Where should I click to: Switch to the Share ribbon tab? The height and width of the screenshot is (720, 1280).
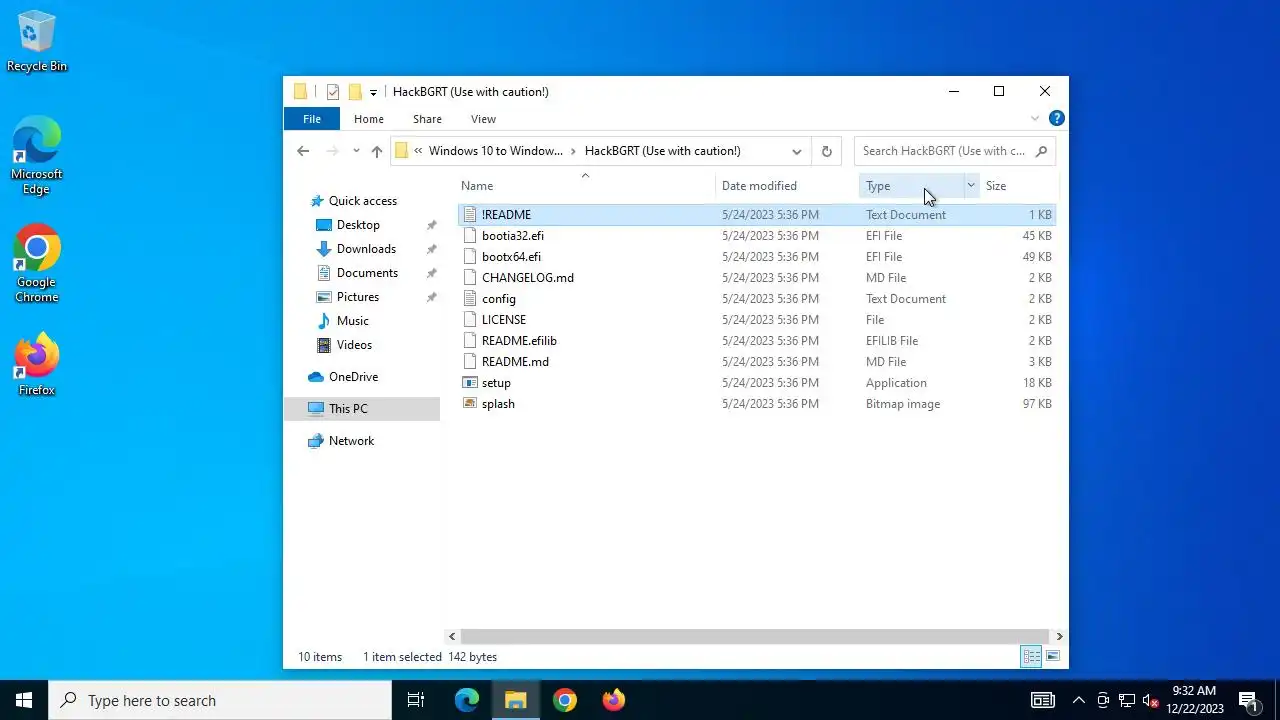tap(427, 119)
